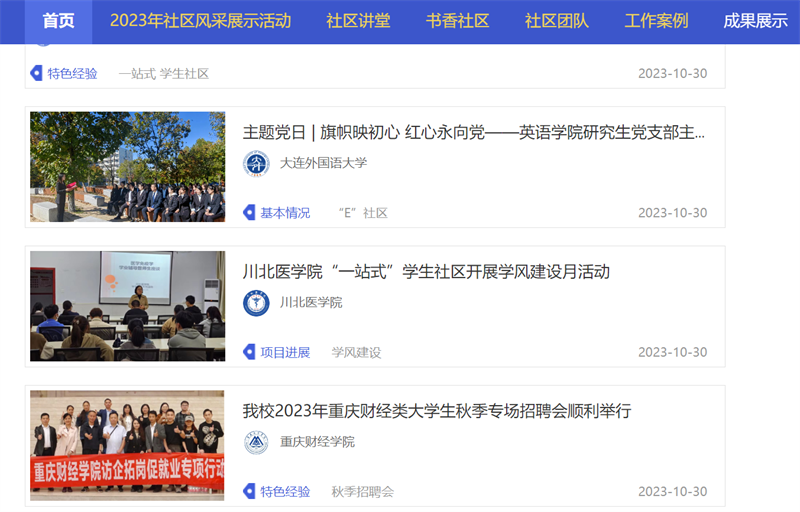
Task: Click 重庆财经学院 school logo icon
Action: pyautogui.click(x=256, y=442)
